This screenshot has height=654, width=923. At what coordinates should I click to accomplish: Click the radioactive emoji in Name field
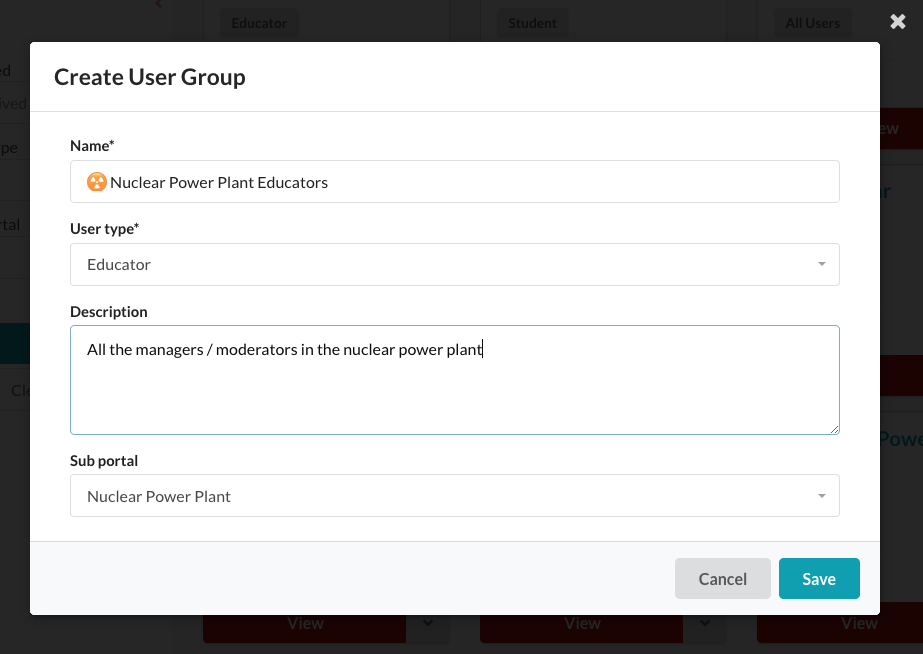[97, 182]
